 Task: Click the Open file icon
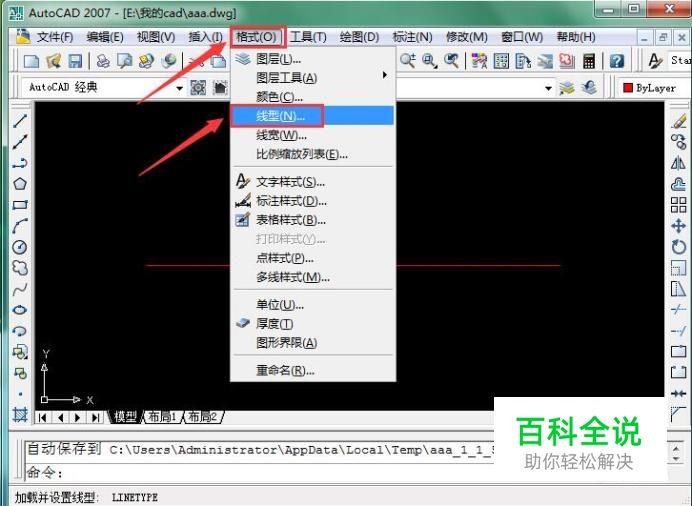53,61
